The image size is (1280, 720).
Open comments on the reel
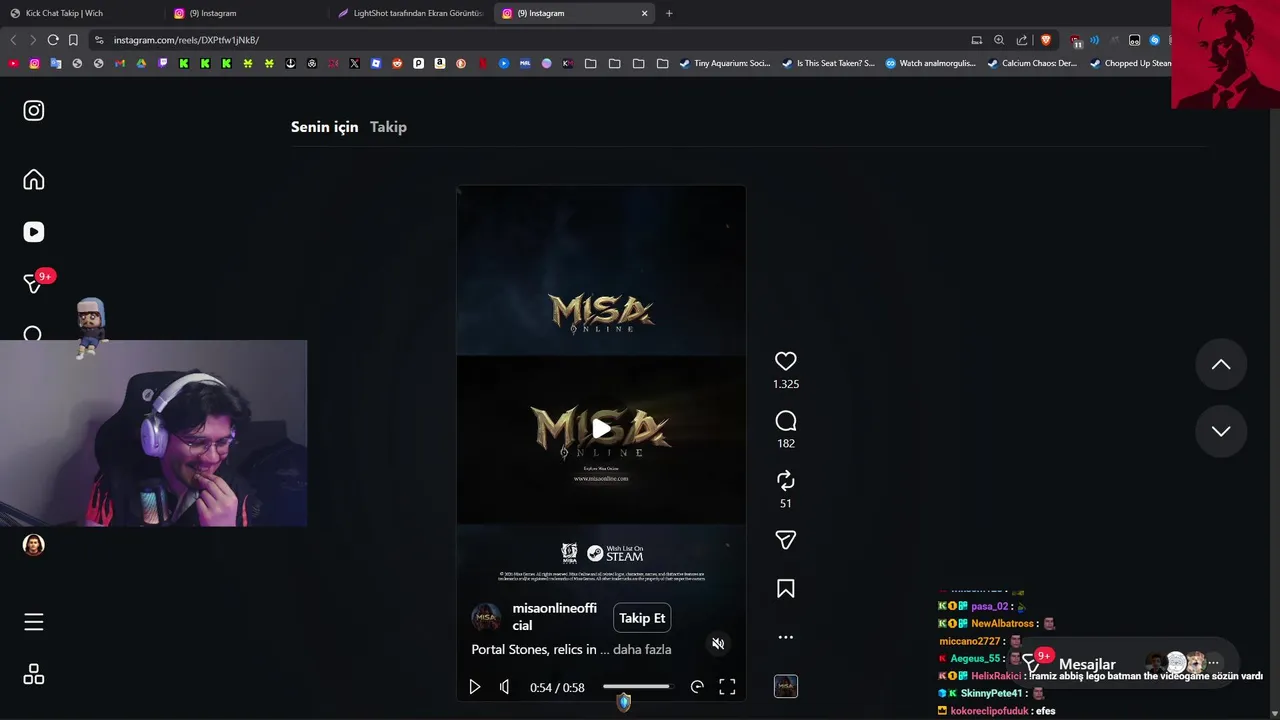pyautogui.click(x=786, y=421)
